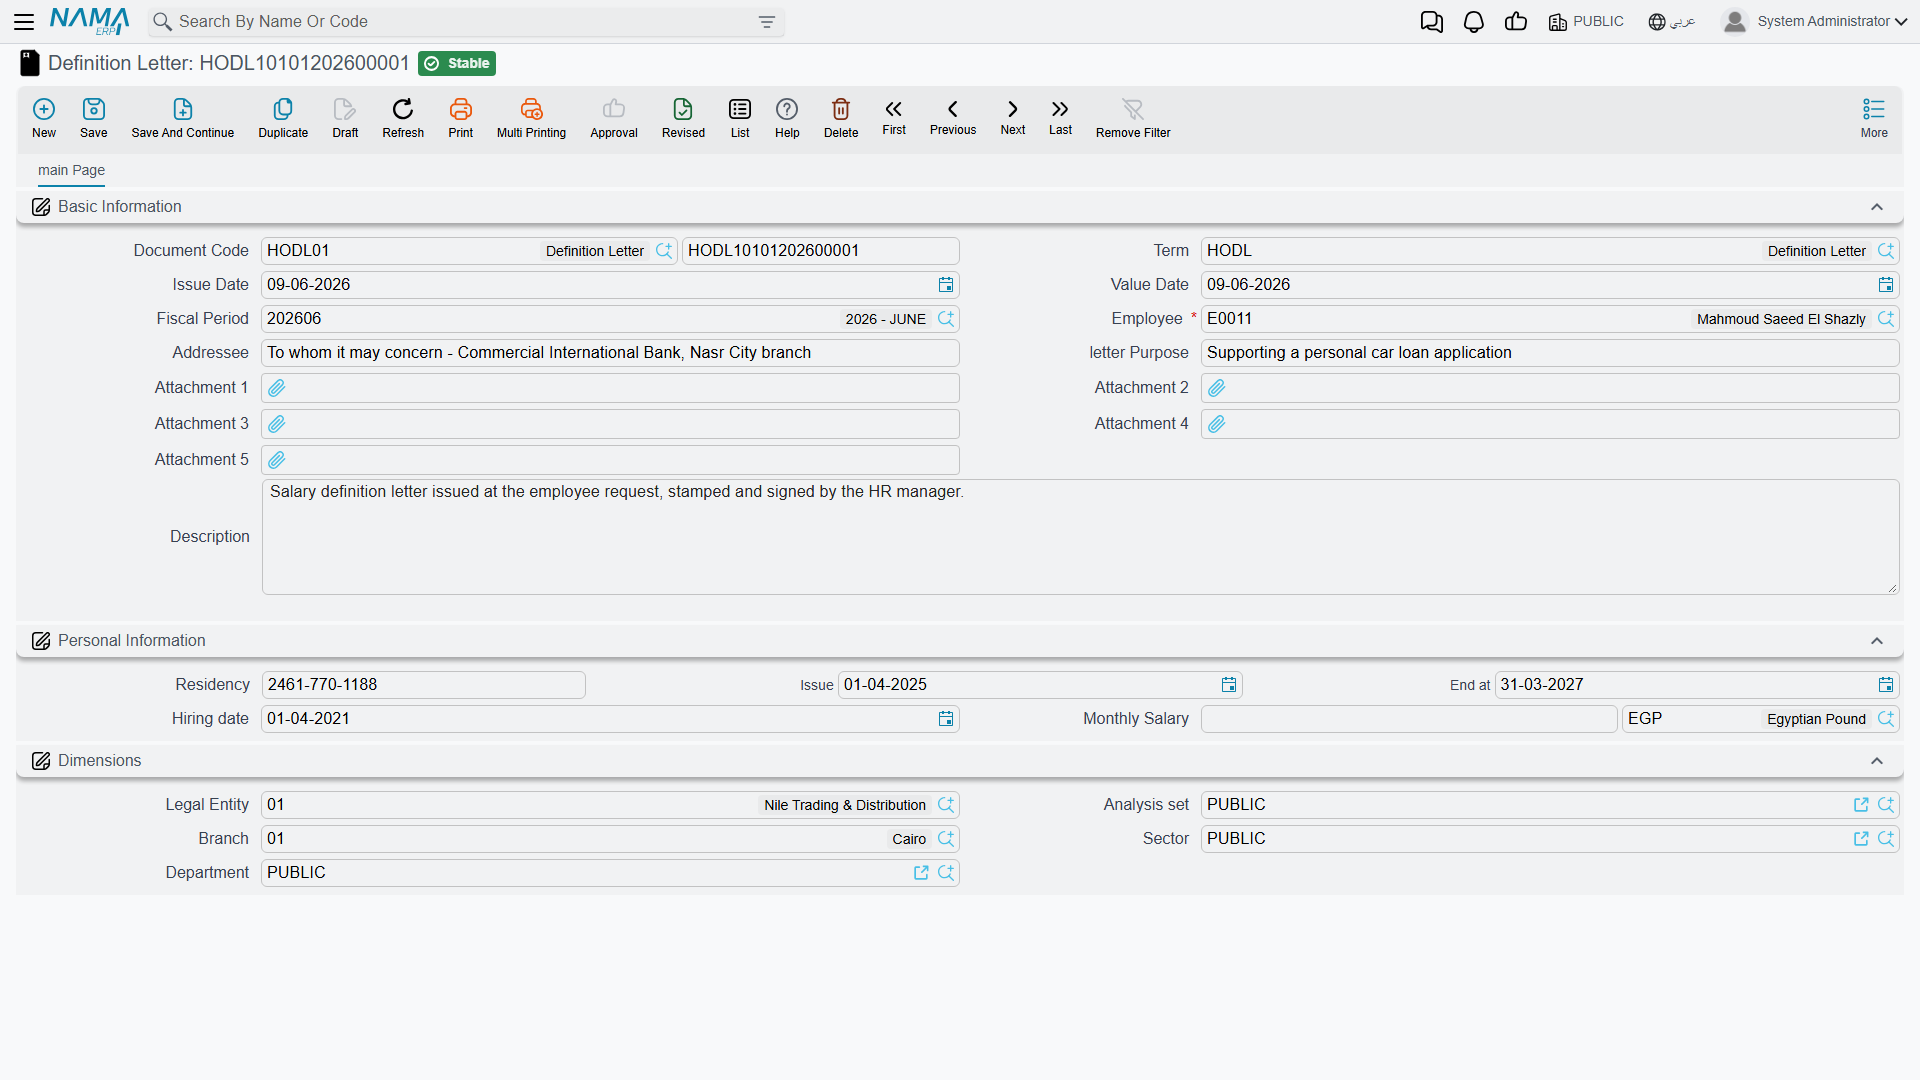
Task: Collapse the Dimensions section
Action: [x=1877, y=761]
